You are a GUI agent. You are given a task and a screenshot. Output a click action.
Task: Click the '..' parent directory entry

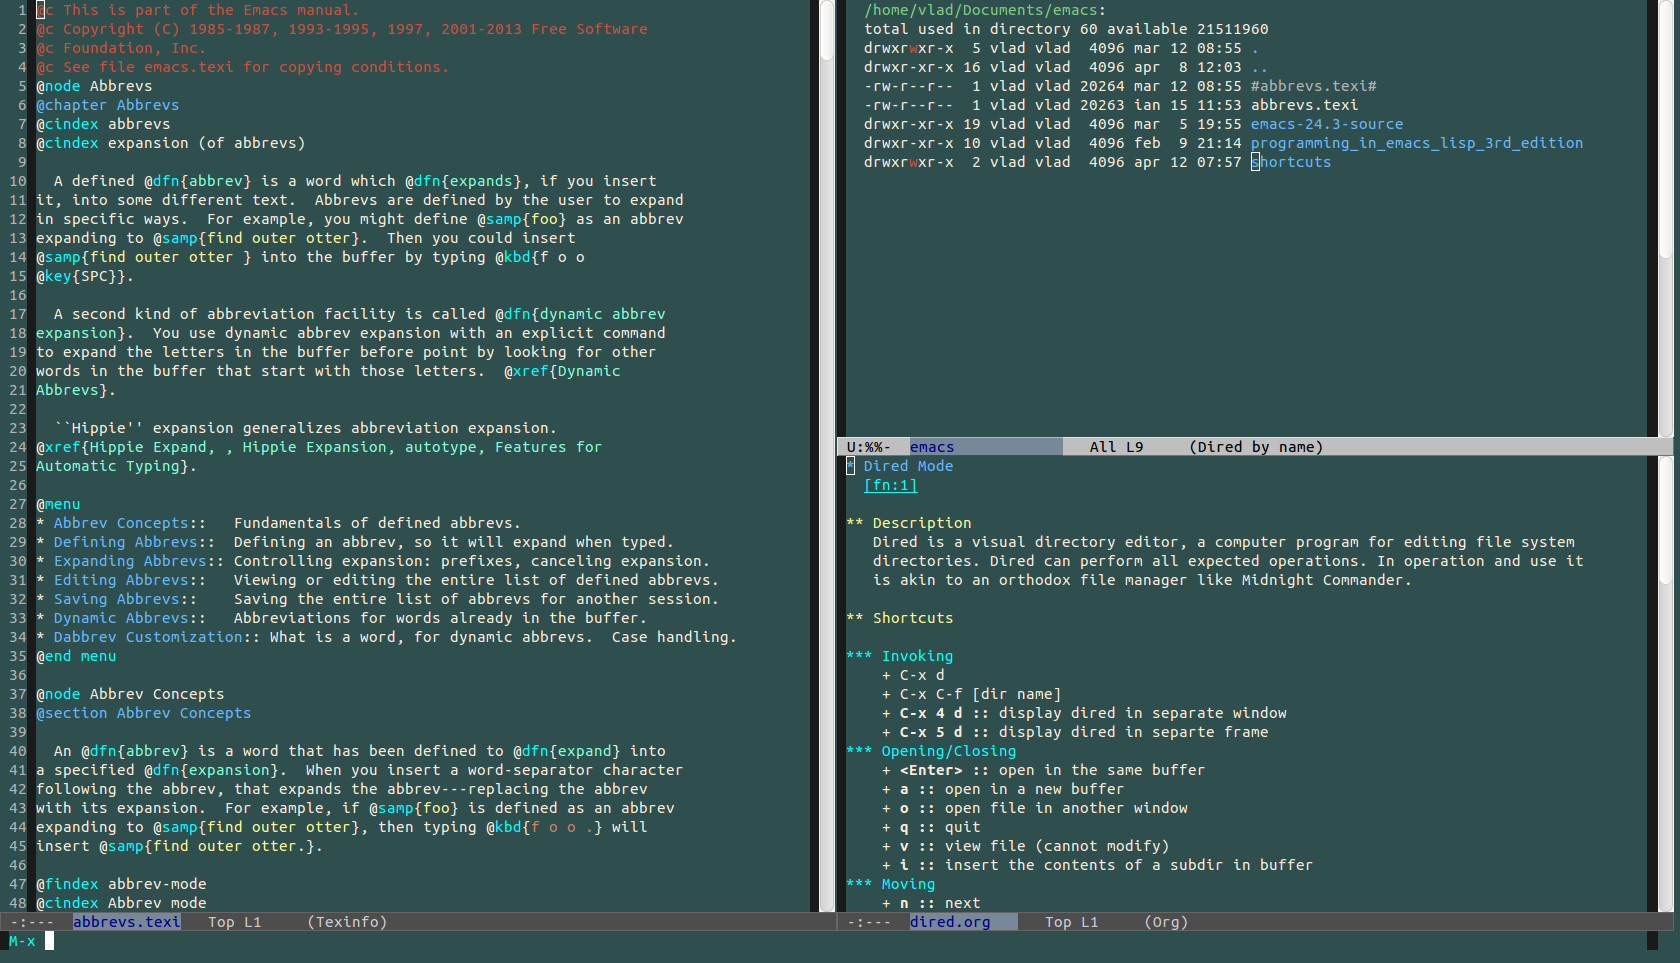(1259, 67)
